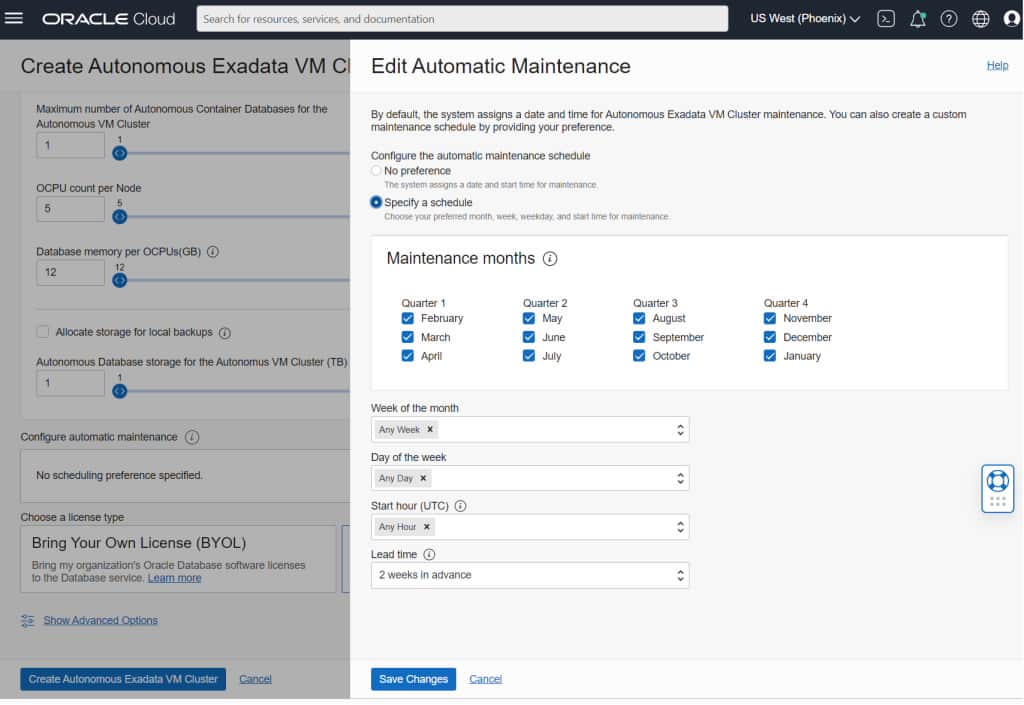This screenshot has width=1024, height=705.
Task: Open the language globe icon
Action: click(x=980, y=18)
